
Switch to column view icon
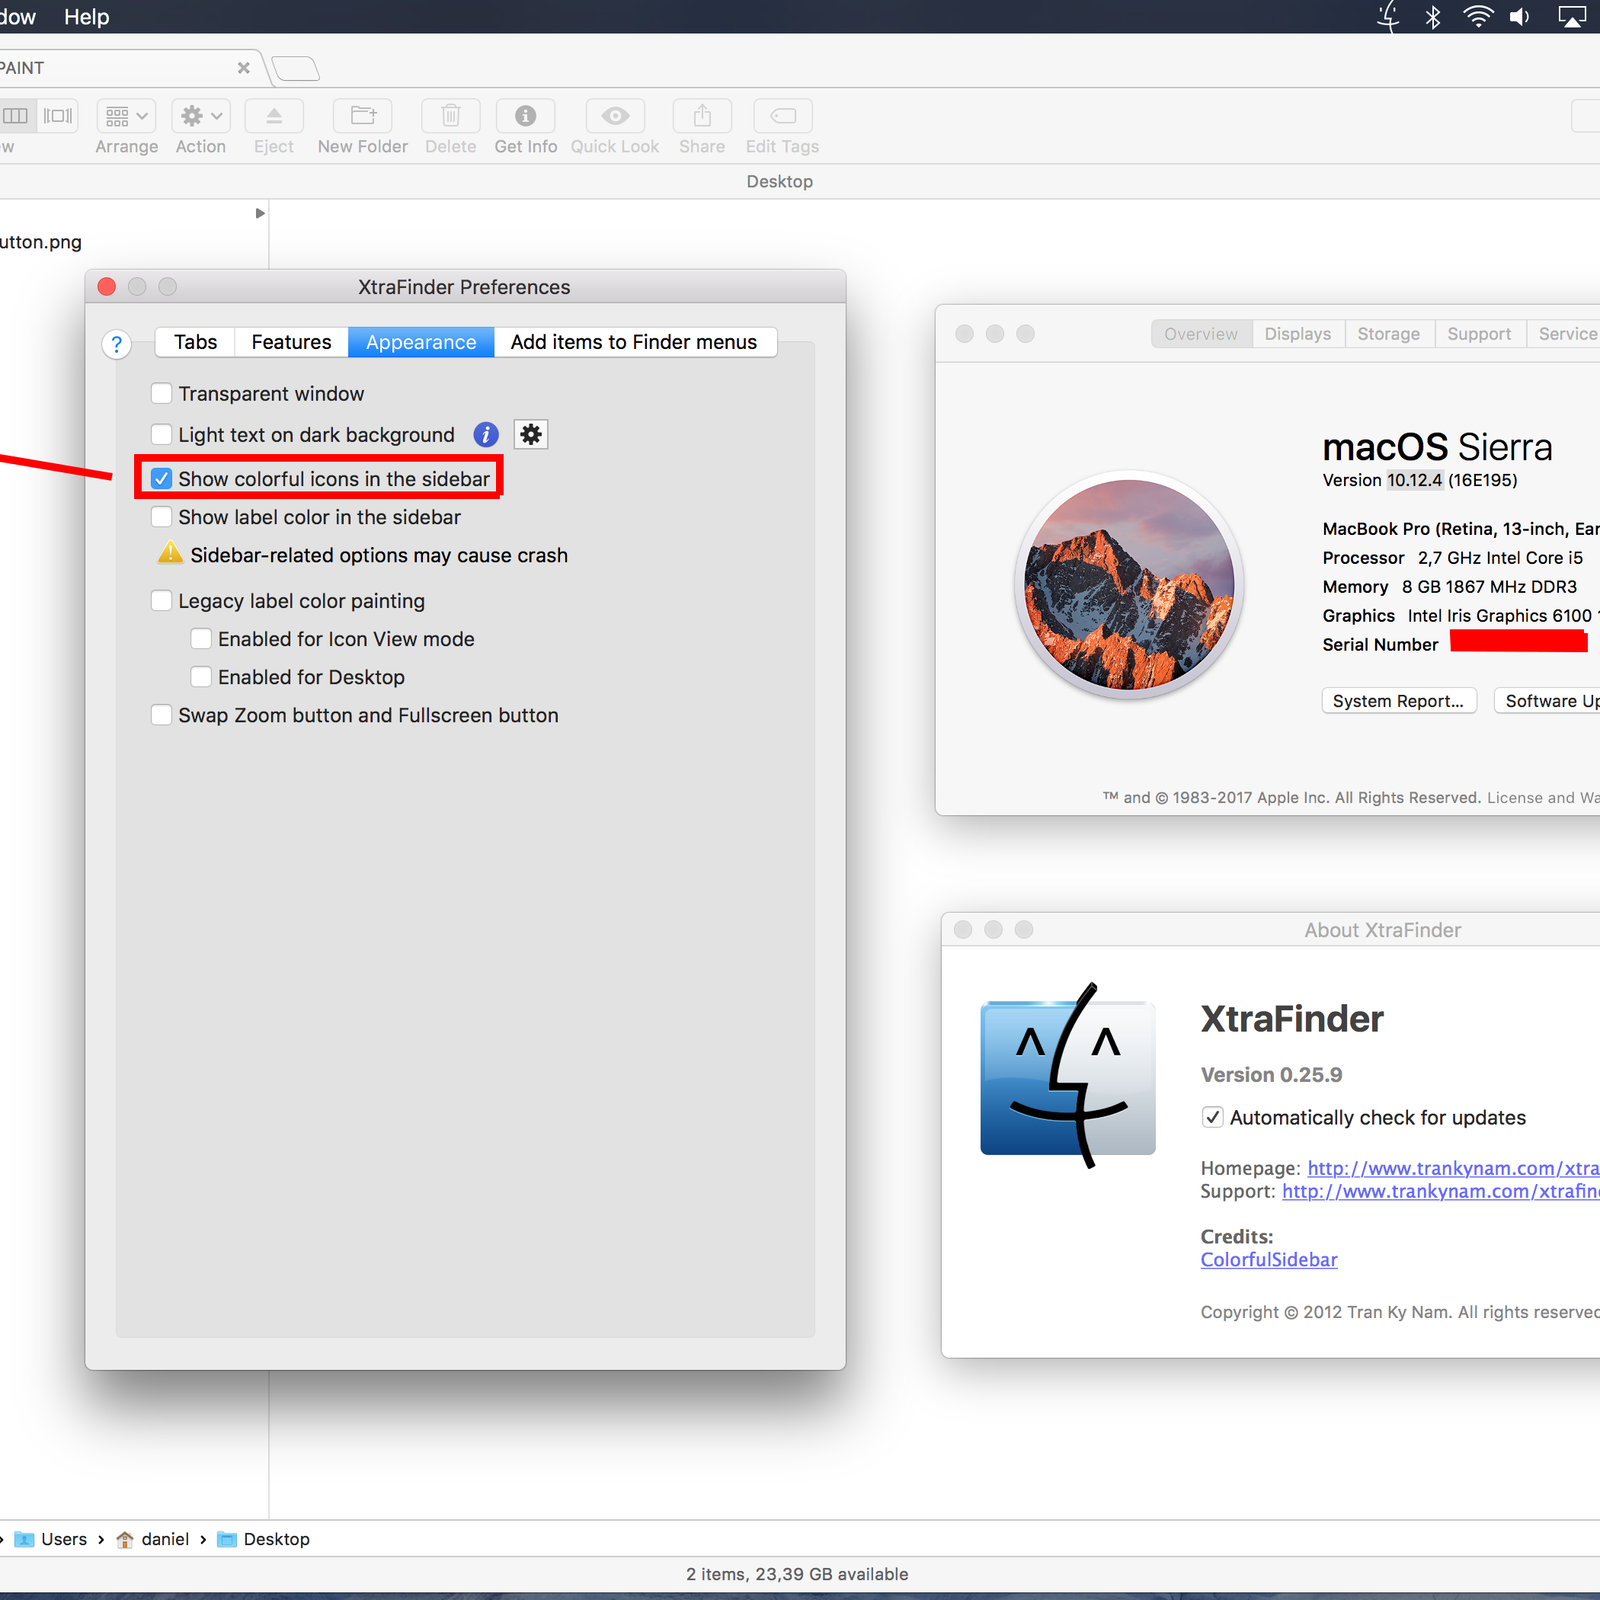tap(17, 116)
